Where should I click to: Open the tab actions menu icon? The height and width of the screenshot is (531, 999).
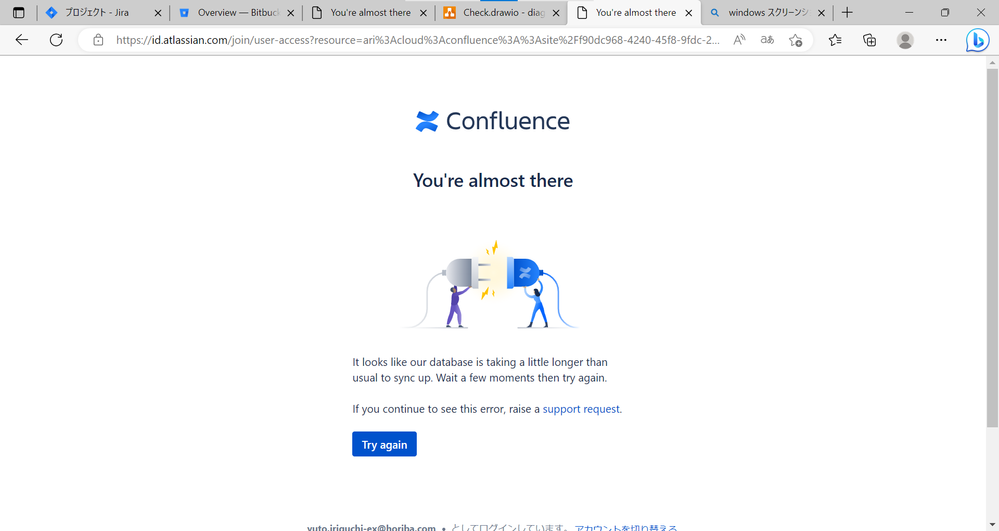(18, 13)
